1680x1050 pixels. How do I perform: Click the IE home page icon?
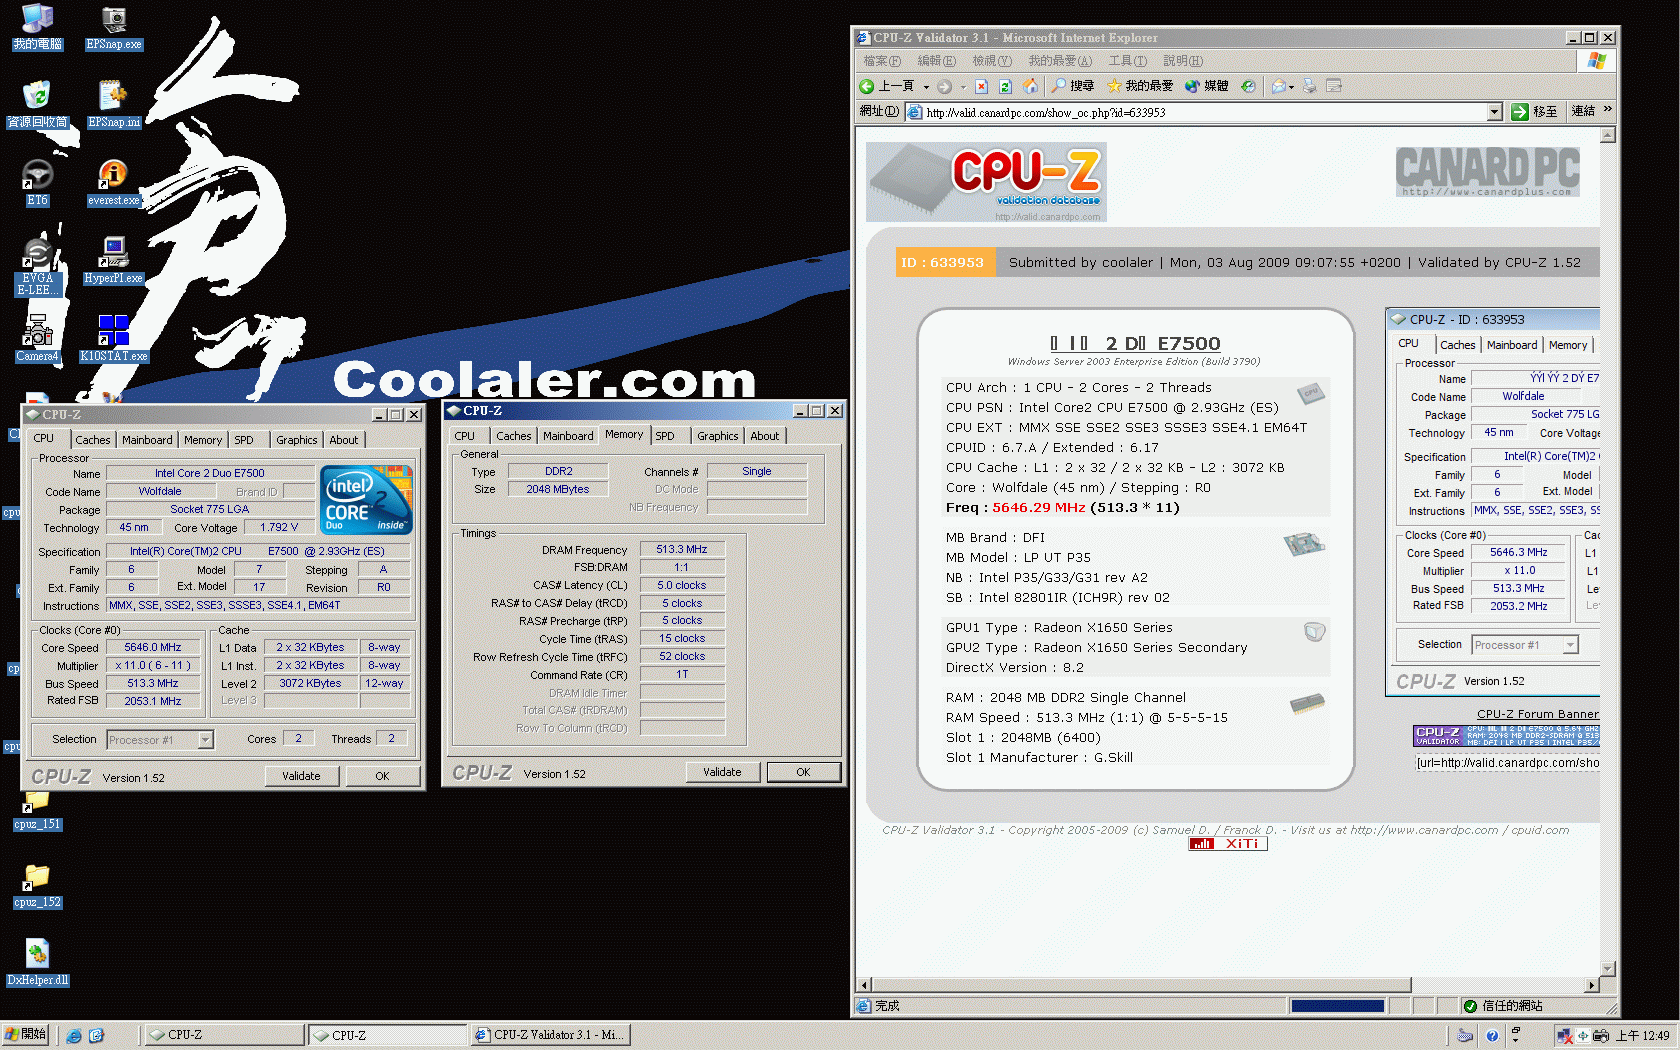(x=1030, y=86)
